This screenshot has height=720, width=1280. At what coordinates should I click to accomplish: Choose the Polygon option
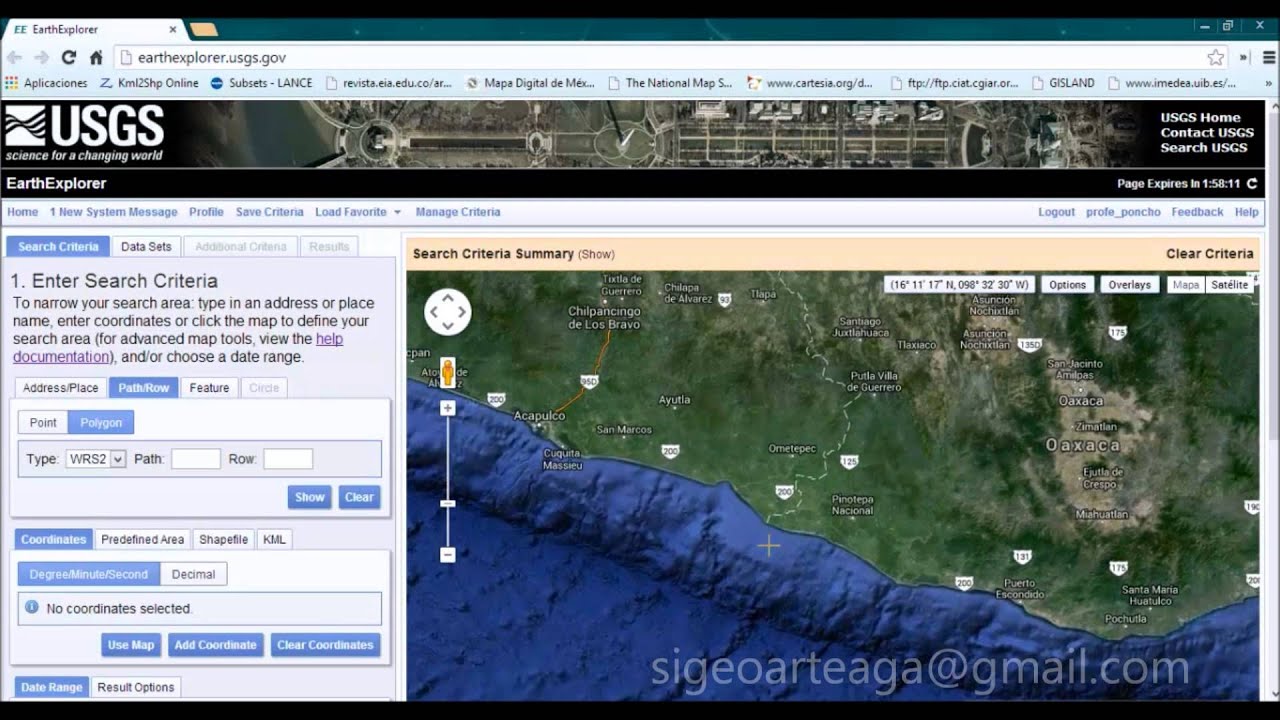(101, 423)
